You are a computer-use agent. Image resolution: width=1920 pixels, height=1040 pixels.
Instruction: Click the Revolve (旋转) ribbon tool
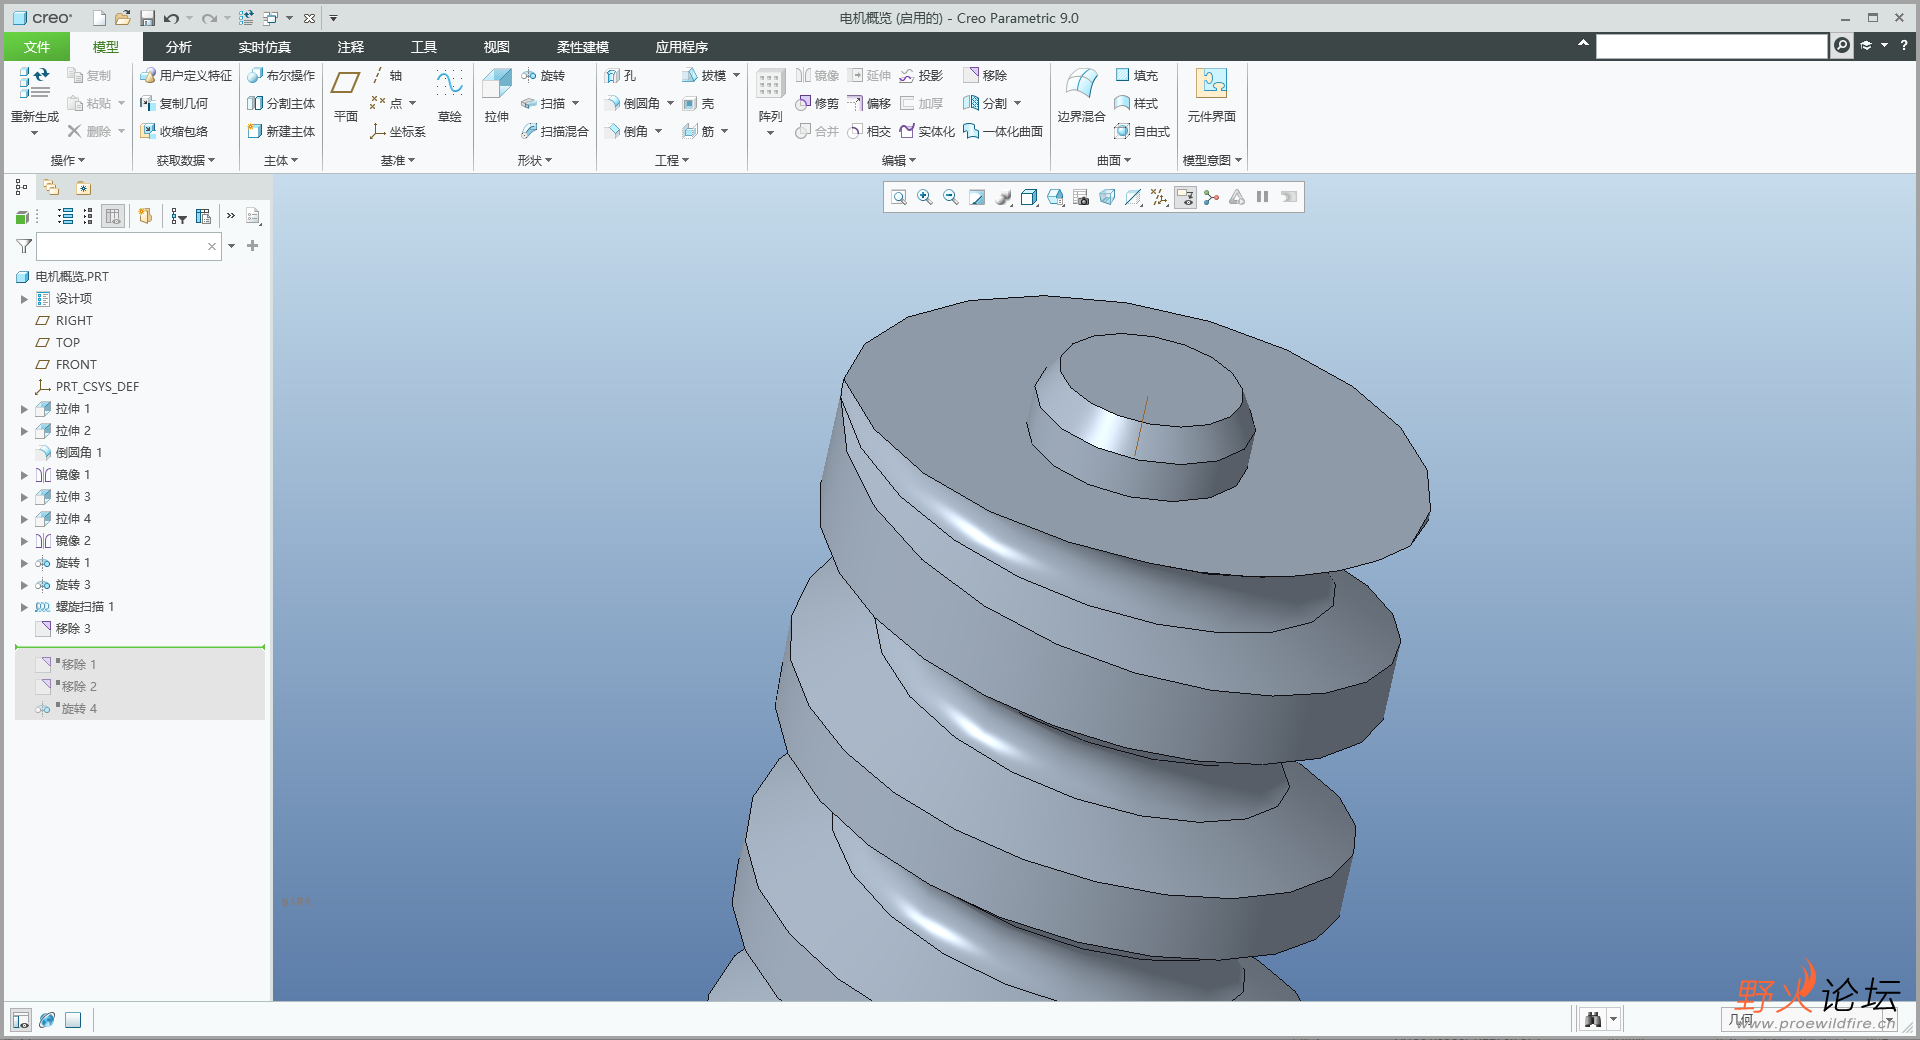pyautogui.click(x=543, y=75)
